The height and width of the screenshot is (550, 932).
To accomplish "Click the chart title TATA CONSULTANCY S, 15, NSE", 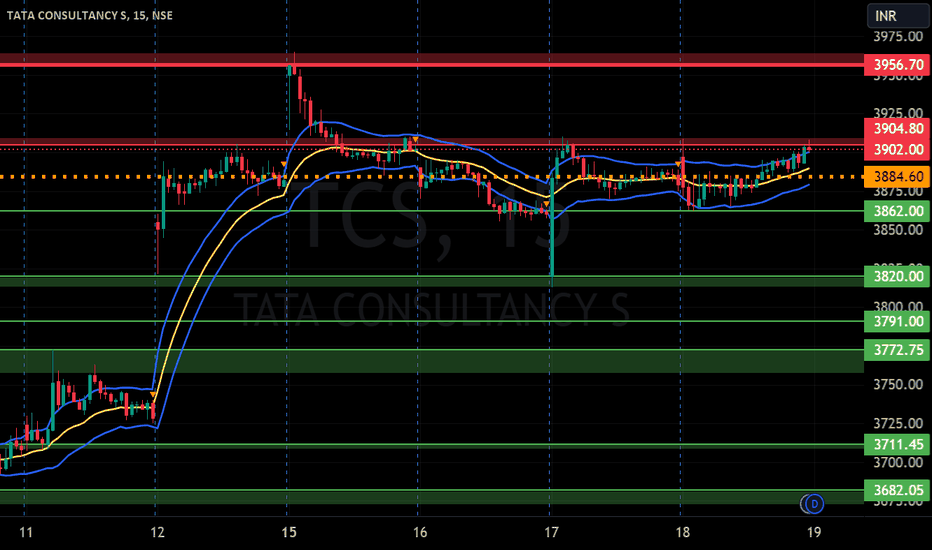I will click(90, 15).
